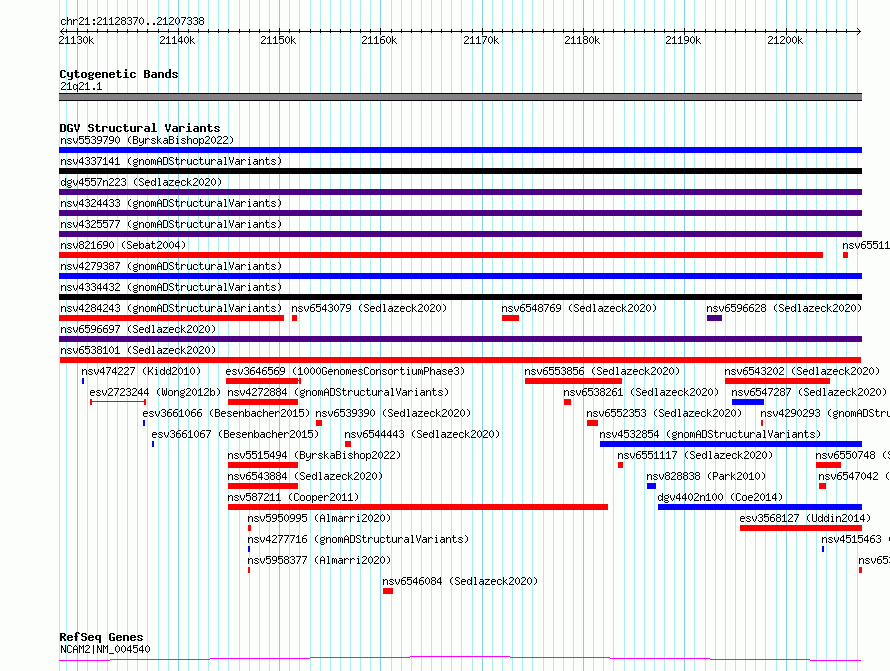Click the red bar under nsv6553856
The height and width of the screenshot is (671, 890).
(x=573, y=381)
